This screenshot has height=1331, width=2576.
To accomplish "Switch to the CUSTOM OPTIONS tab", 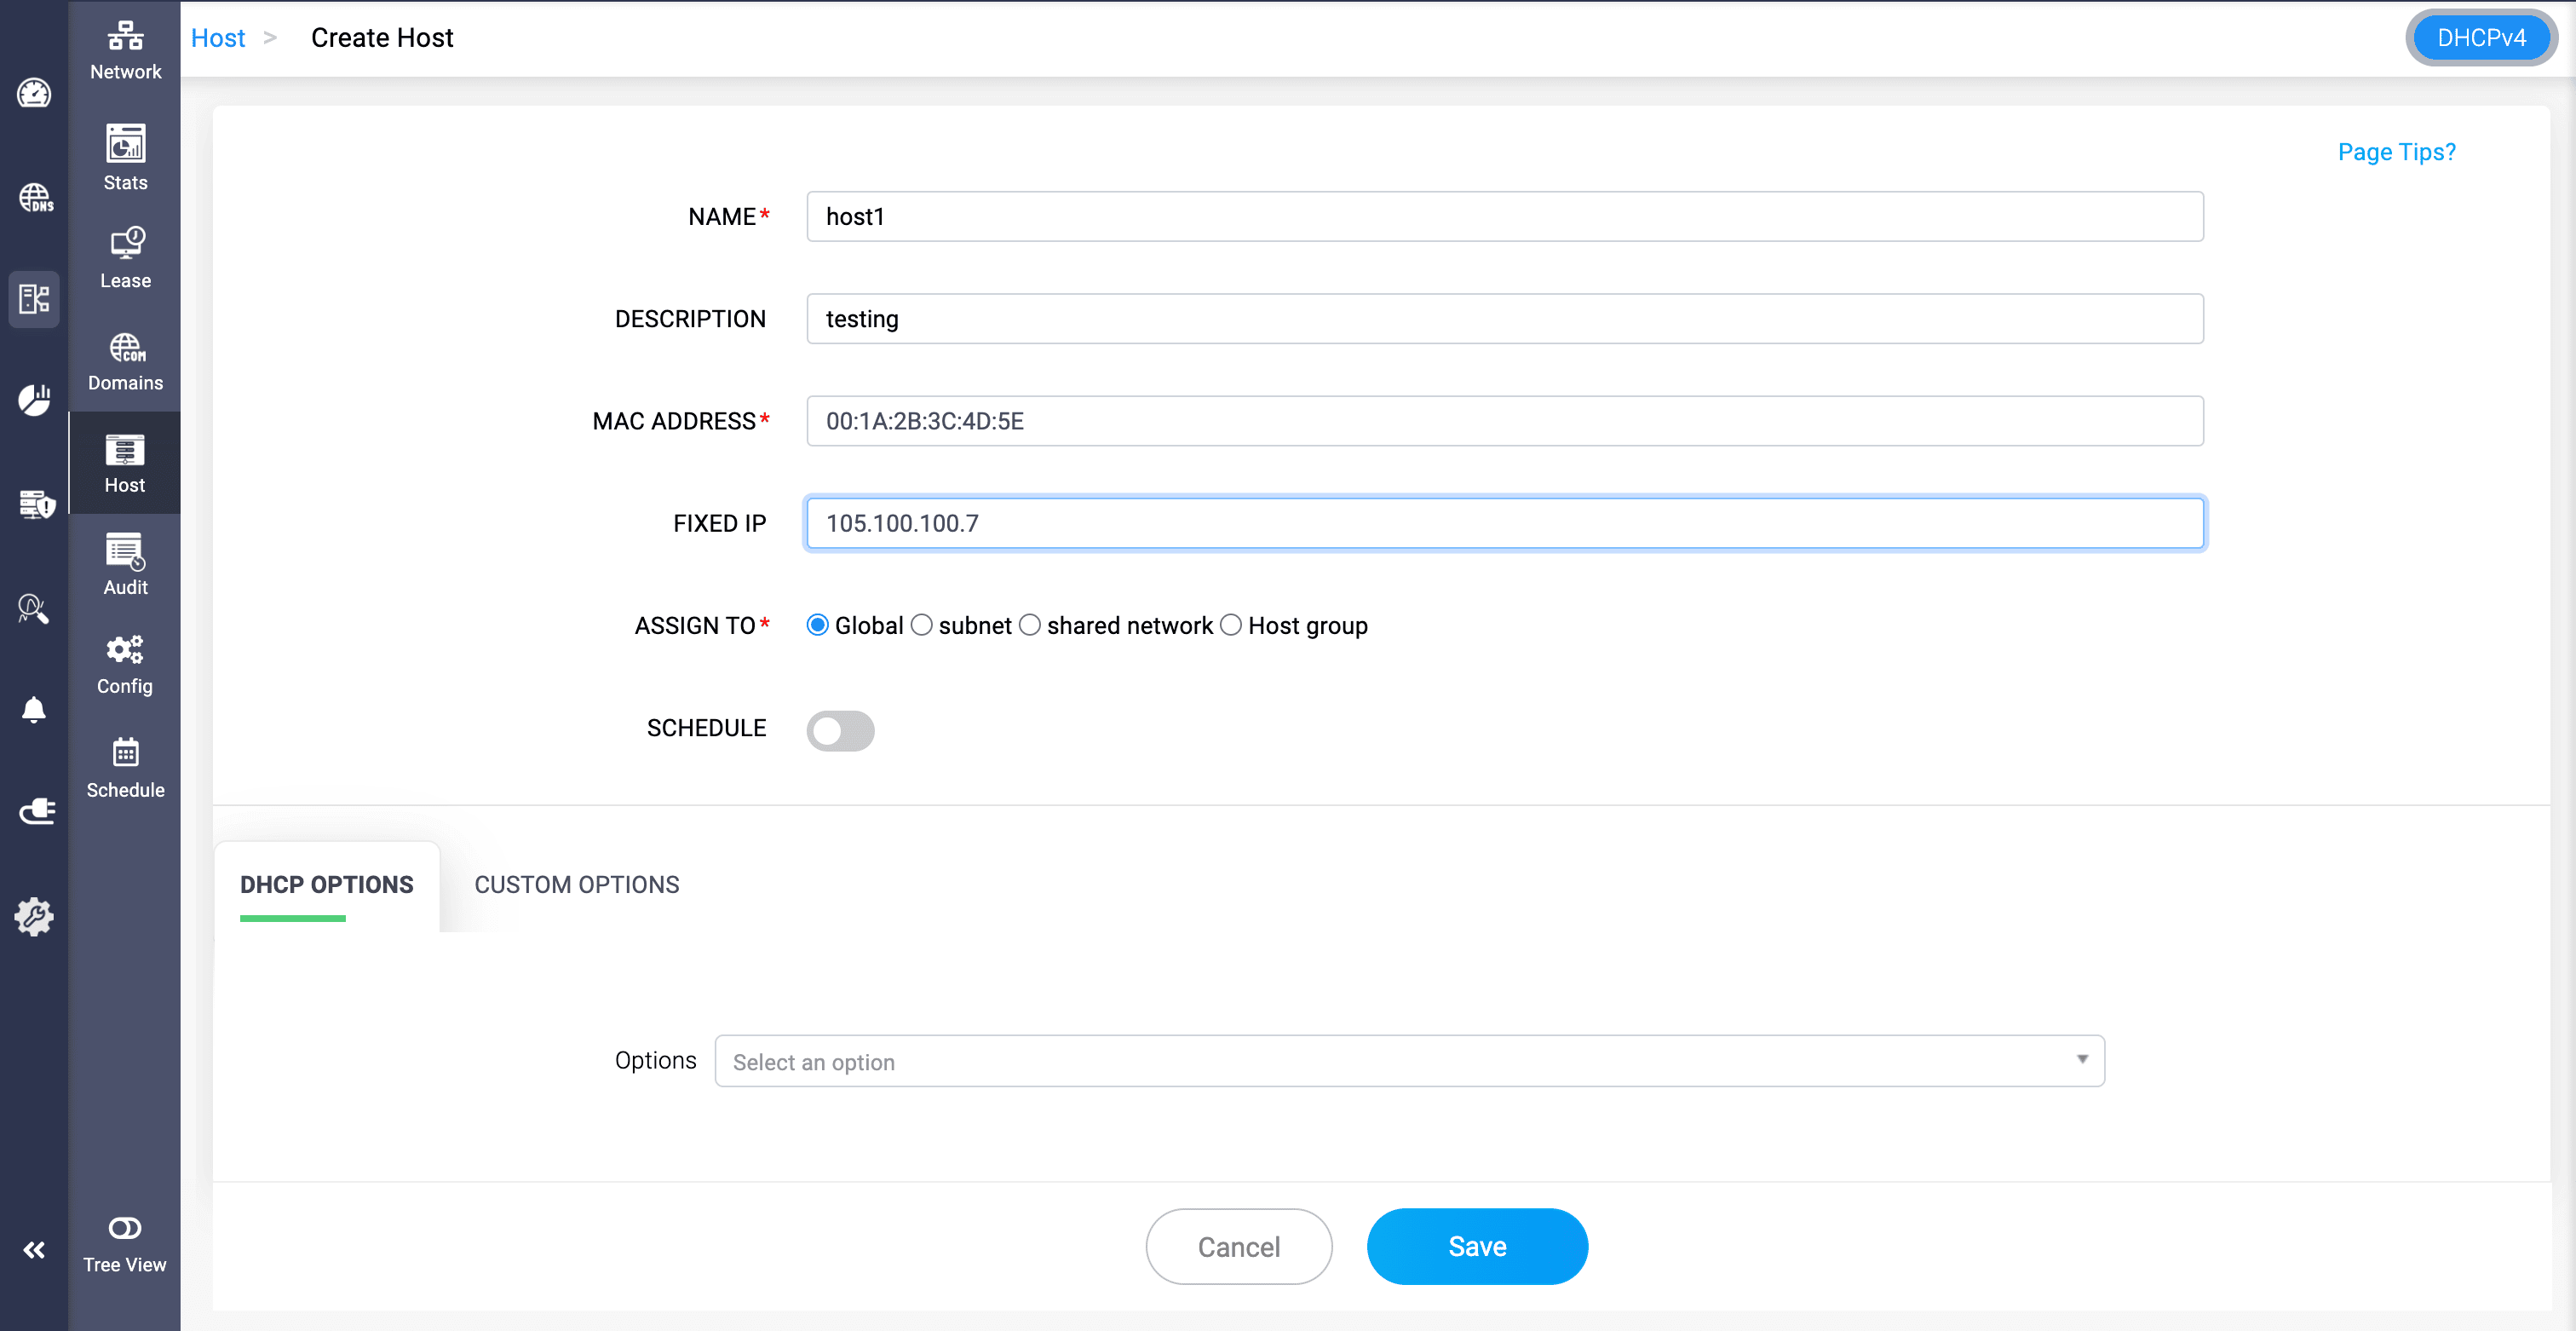I will pyautogui.click(x=576, y=884).
